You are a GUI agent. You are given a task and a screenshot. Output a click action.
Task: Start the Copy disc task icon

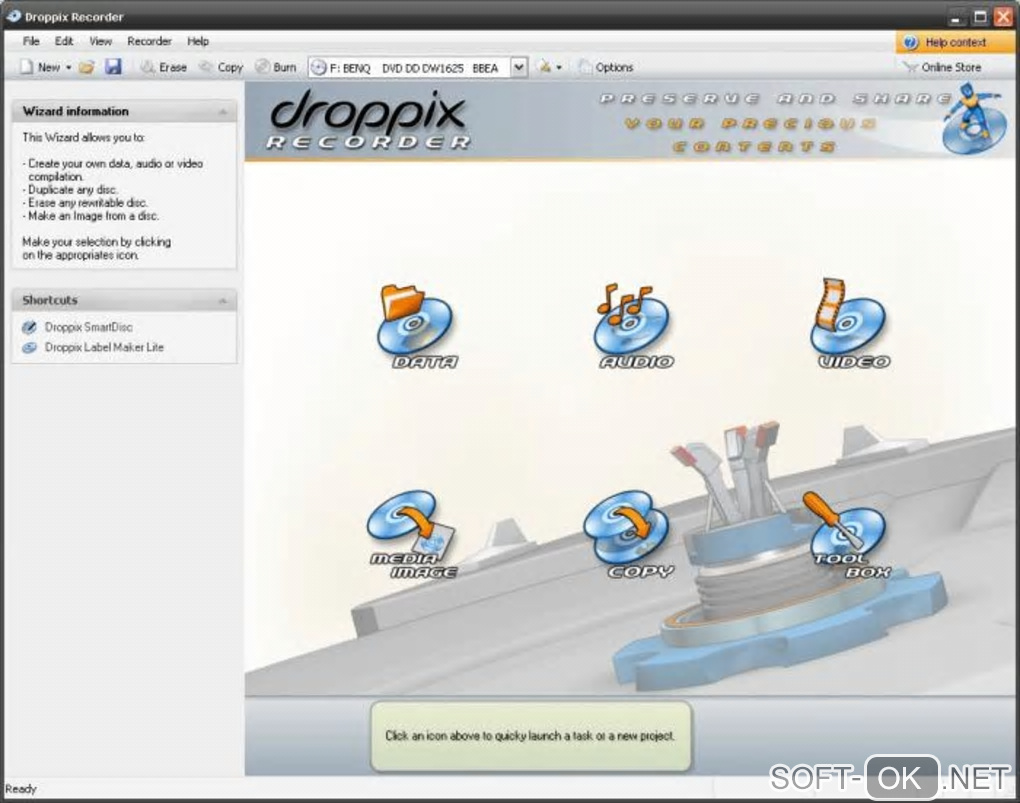(628, 536)
